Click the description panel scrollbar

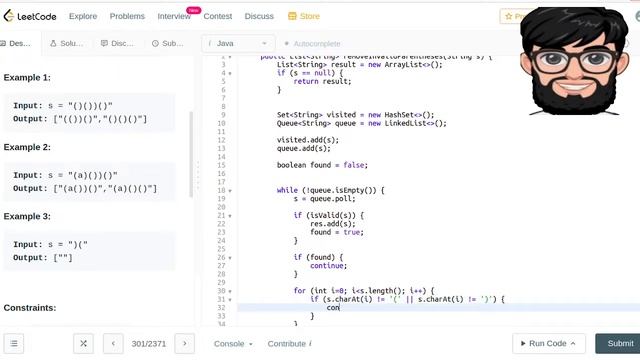pyautogui.click(x=191, y=154)
